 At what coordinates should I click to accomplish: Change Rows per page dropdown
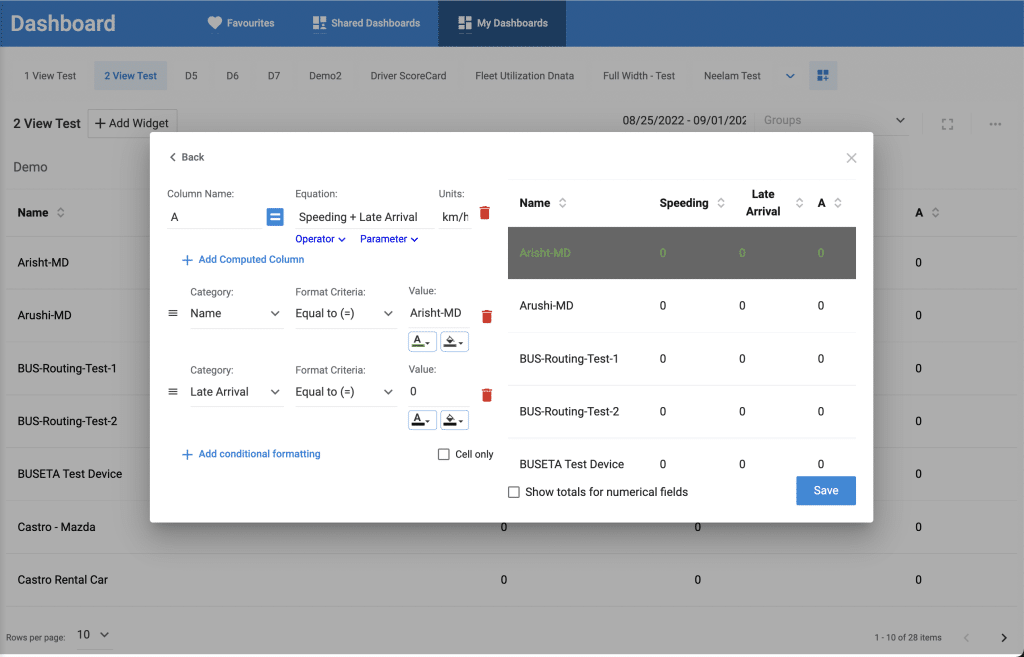(x=93, y=634)
